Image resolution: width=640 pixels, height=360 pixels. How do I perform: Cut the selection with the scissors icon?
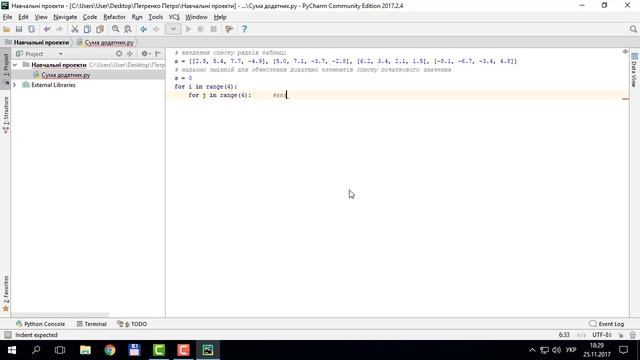[75, 29]
